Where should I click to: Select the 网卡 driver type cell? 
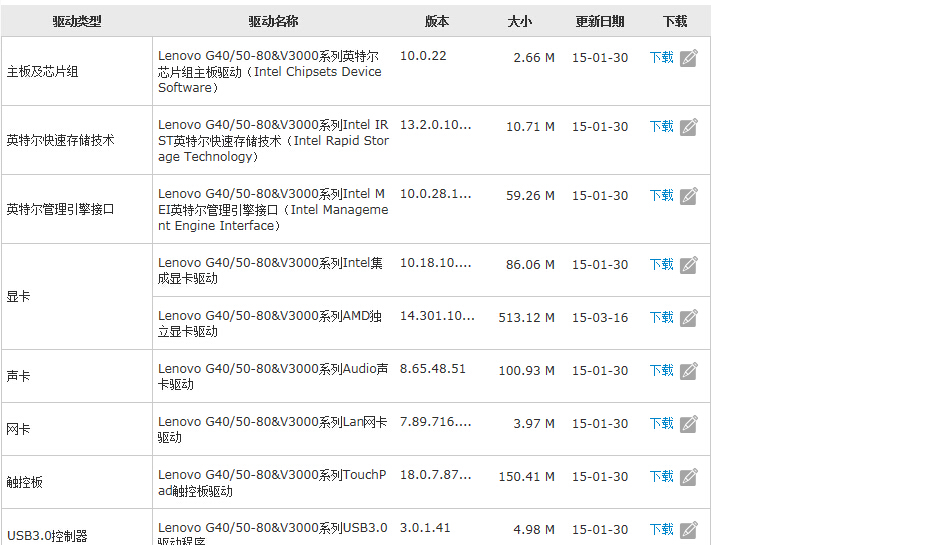(77, 429)
